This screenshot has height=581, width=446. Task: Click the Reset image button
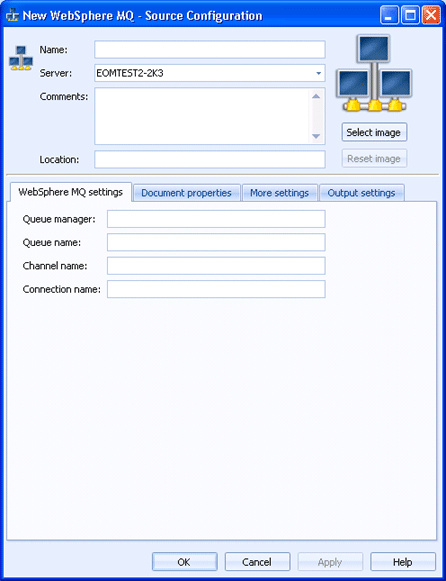click(x=374, y=159)
